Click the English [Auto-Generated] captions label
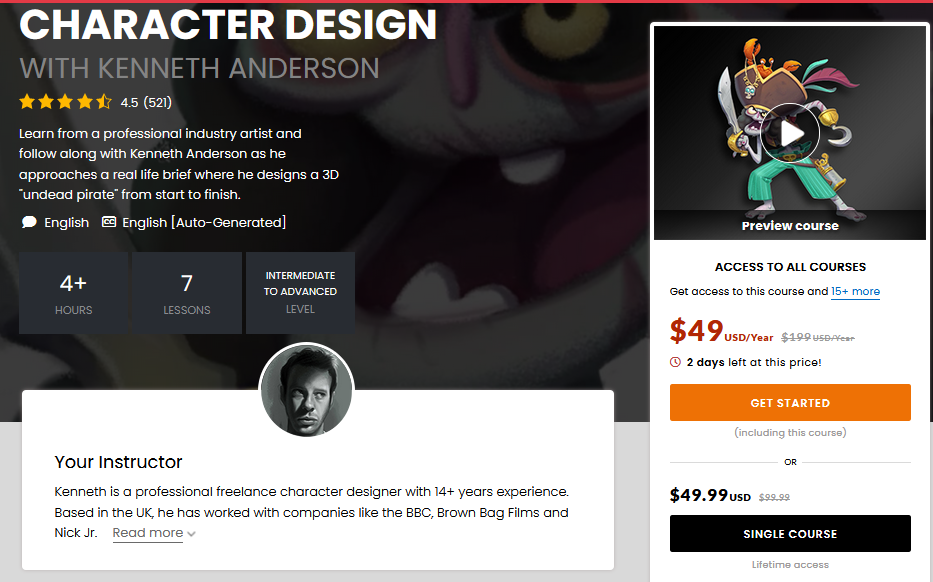The width and height of the screenshot is (933, 582). [204, 222]
